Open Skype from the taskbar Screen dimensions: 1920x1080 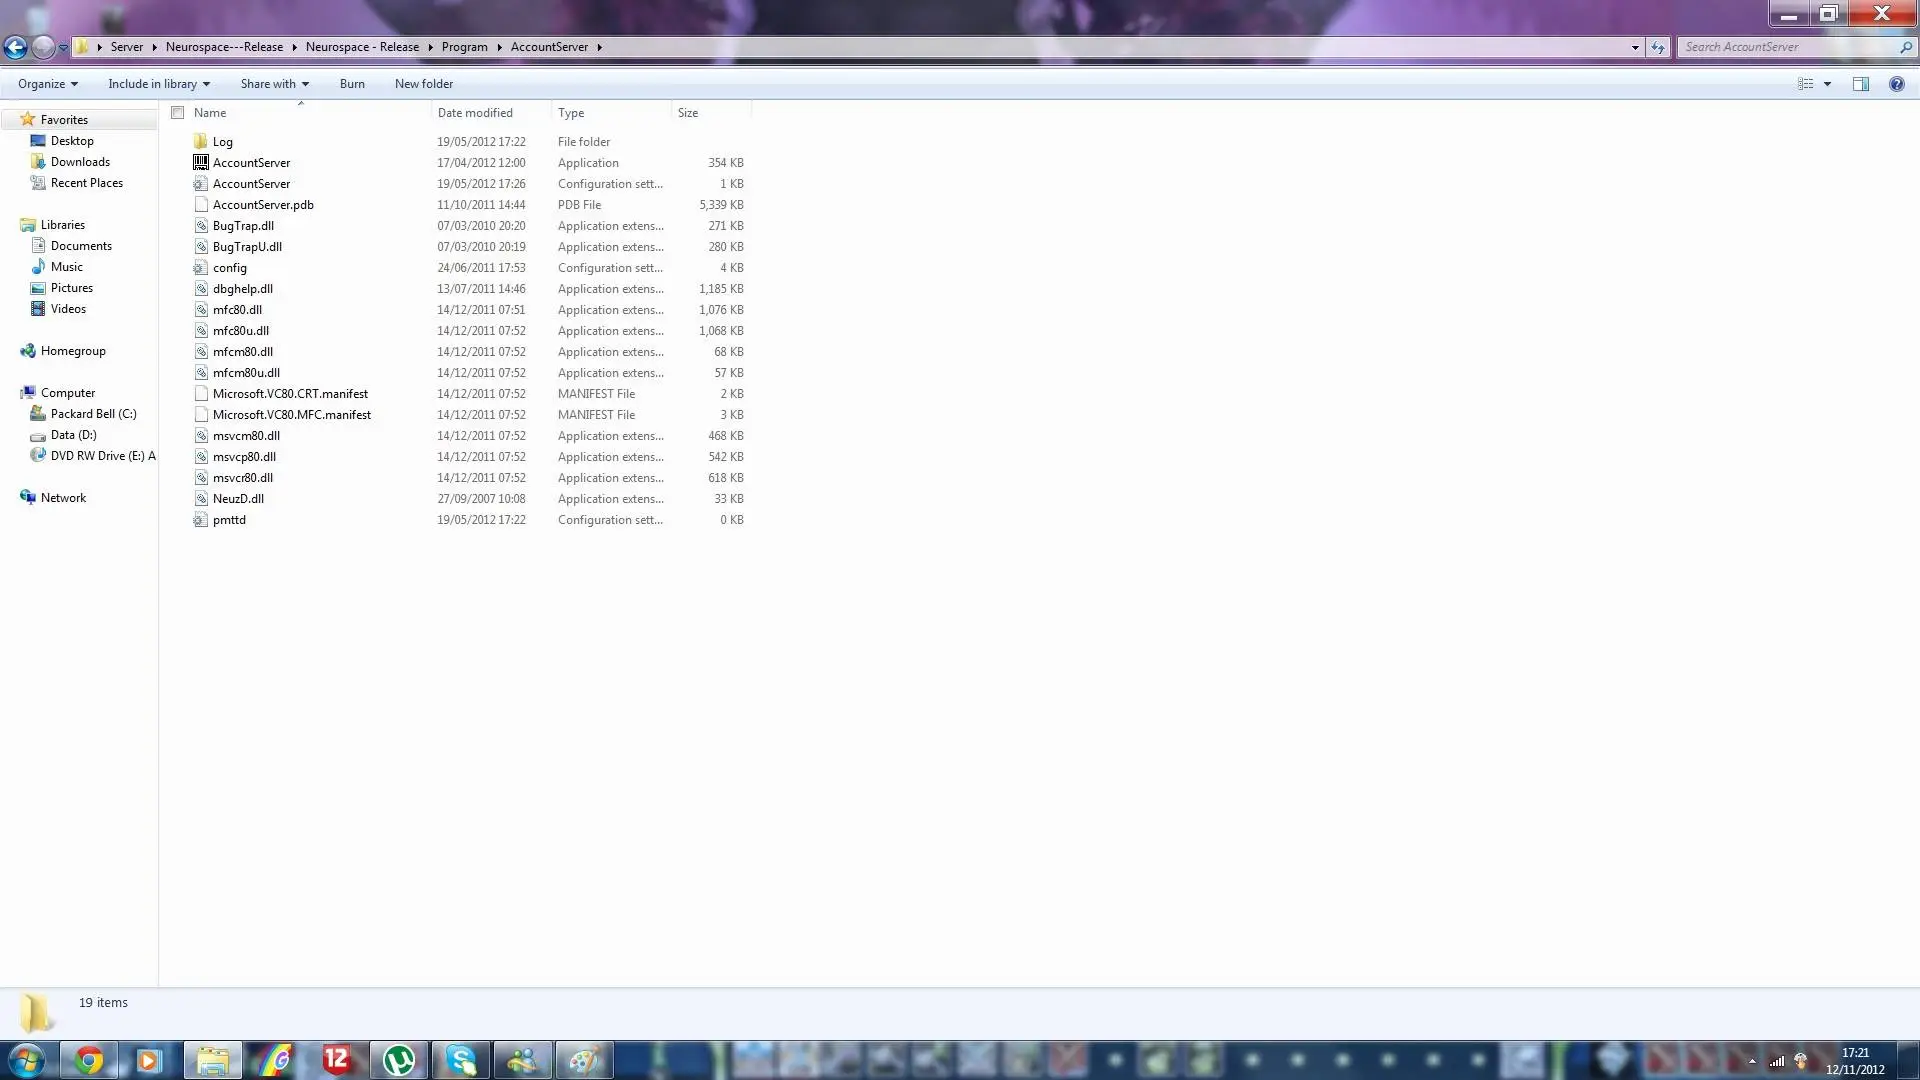pyautogui.click(x=461, y=1060)
